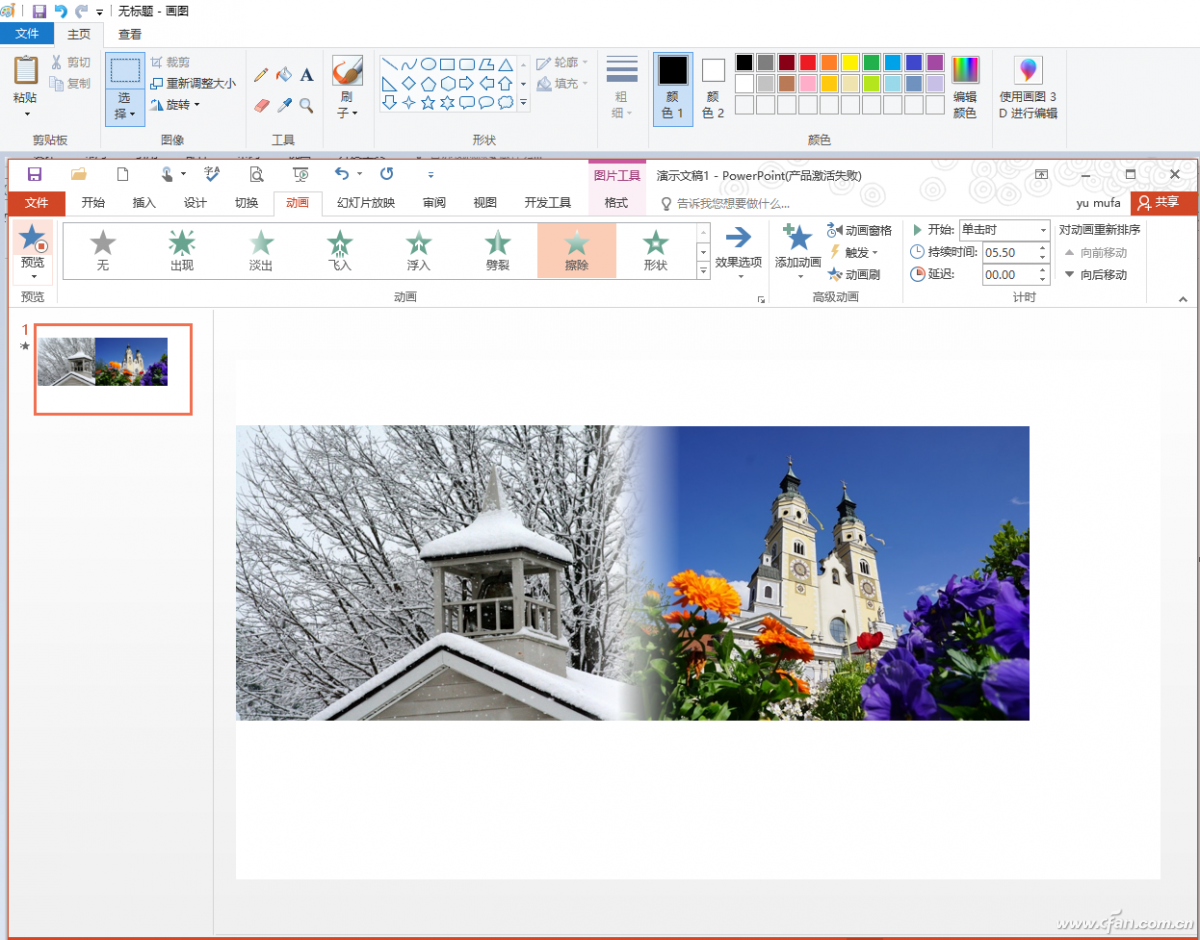Click the Paint quick access Save icon
1200x940 pixels.
(39, 11)
